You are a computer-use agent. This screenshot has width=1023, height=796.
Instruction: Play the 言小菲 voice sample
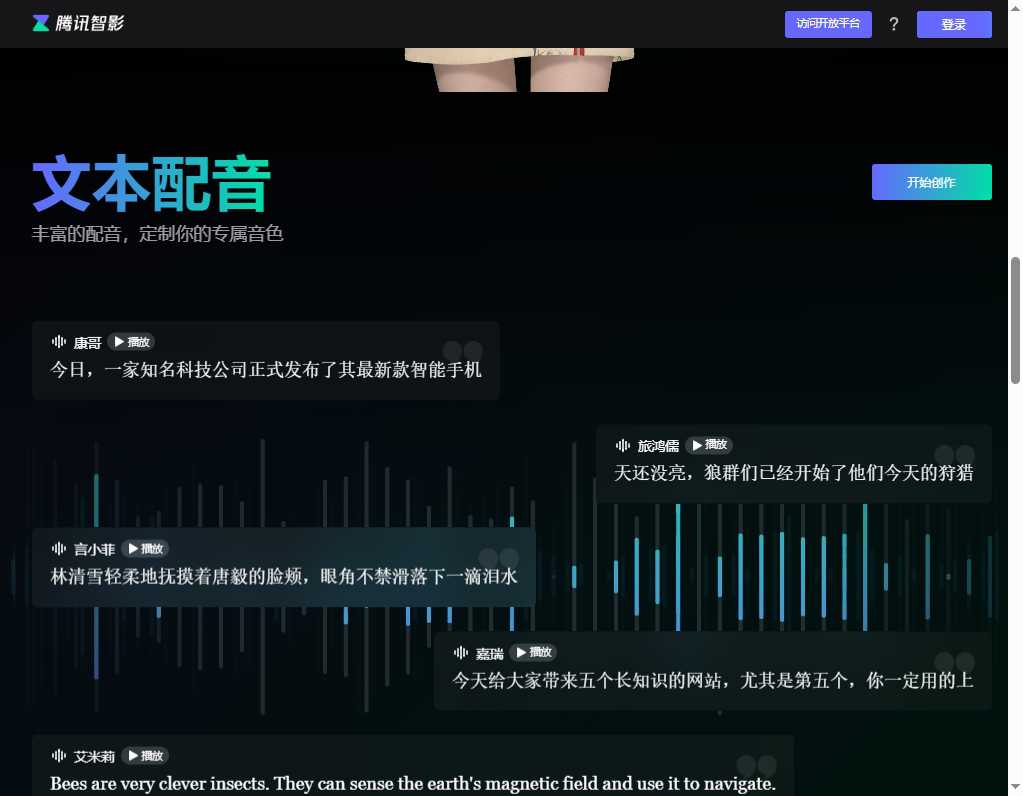tap(146, 548)
